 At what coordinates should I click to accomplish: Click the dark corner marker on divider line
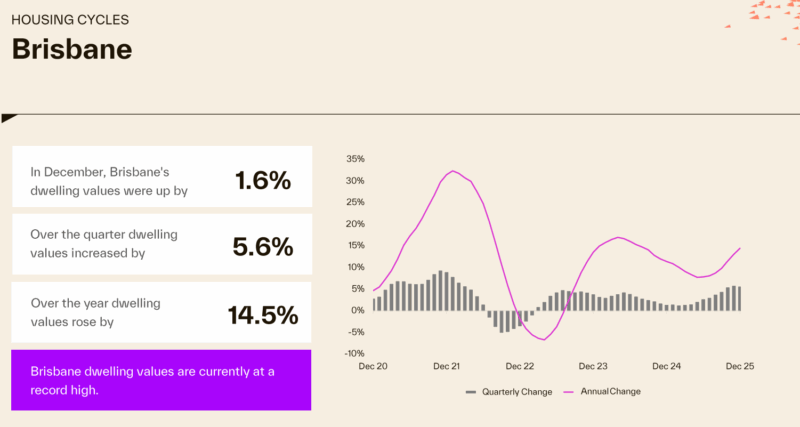(9, 119)
